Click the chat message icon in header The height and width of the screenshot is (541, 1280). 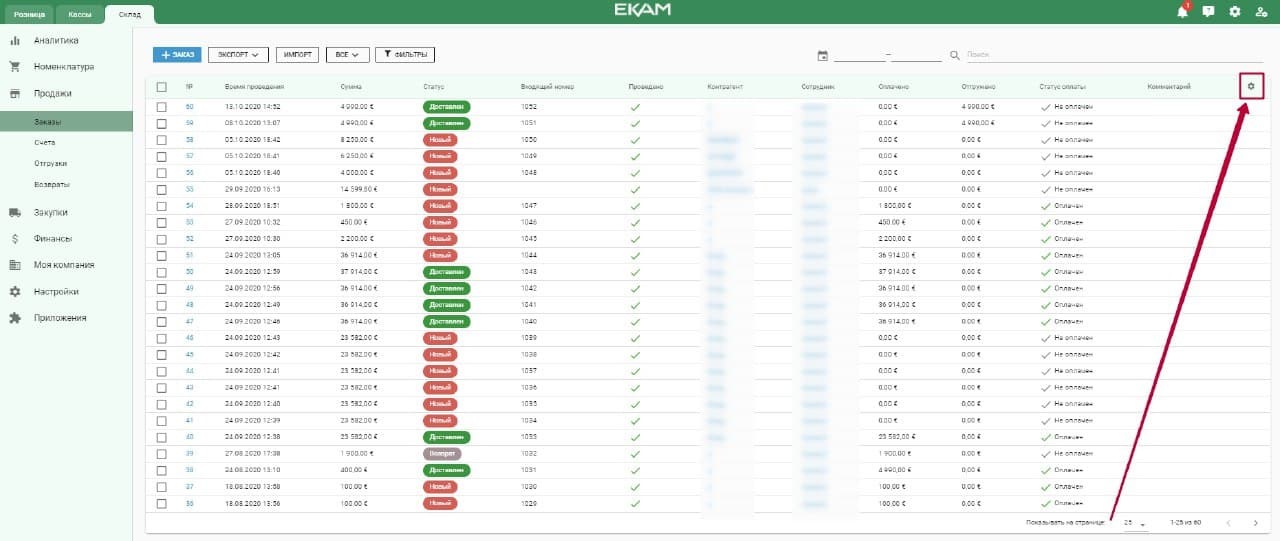coord(1208,12)
